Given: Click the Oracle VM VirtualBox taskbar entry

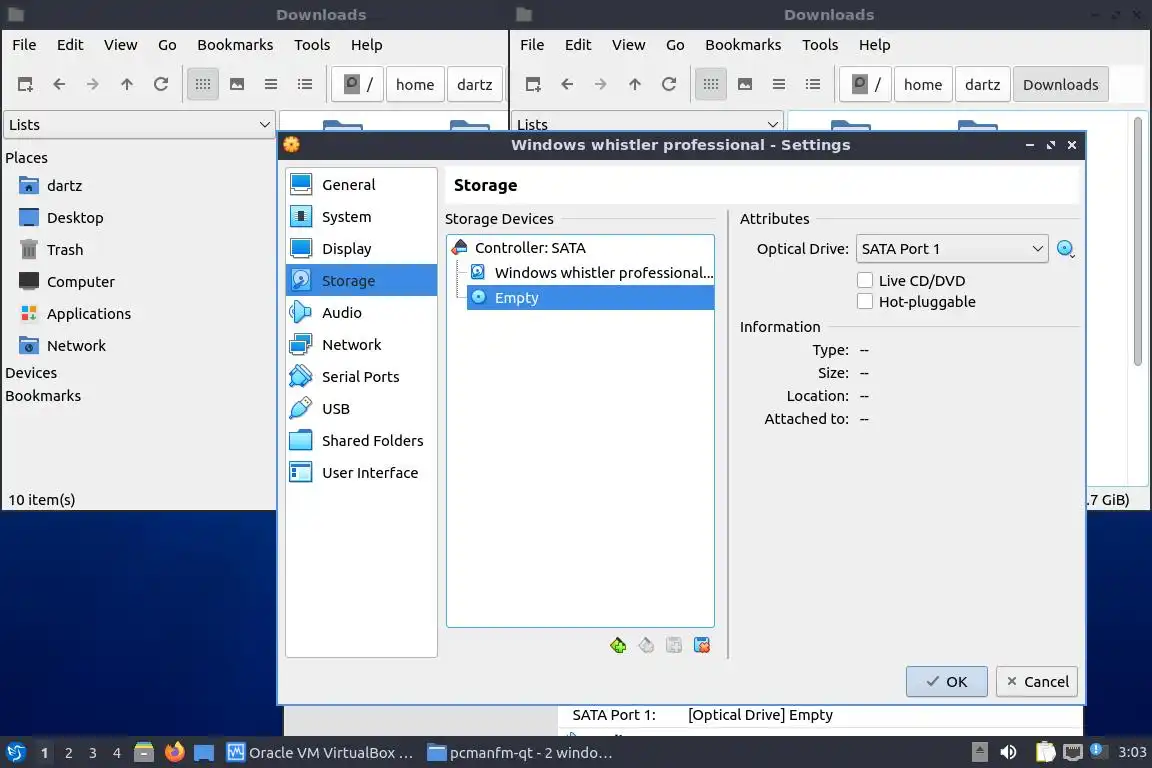Looking at the screenshot, I should pos(320,753).
